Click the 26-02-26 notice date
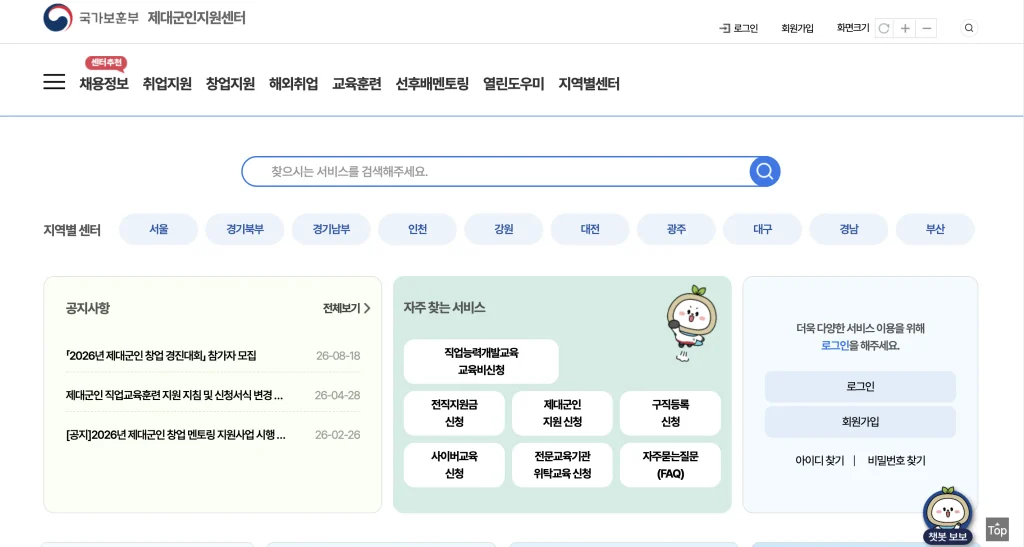1024x547 pixels. coord(338,435)
